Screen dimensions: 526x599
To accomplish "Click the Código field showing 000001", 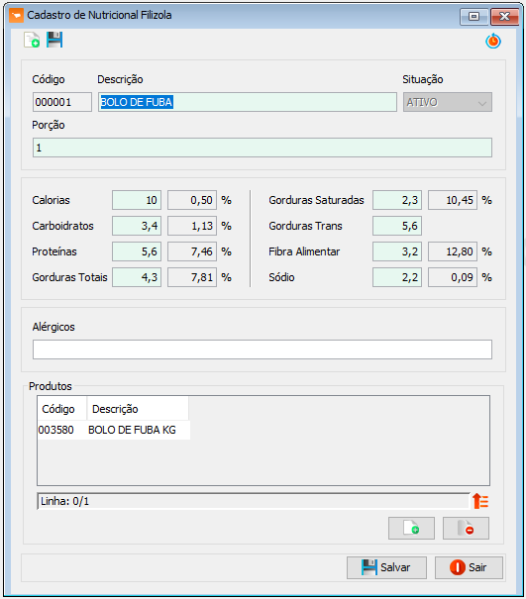I will [x=62, y=102].
